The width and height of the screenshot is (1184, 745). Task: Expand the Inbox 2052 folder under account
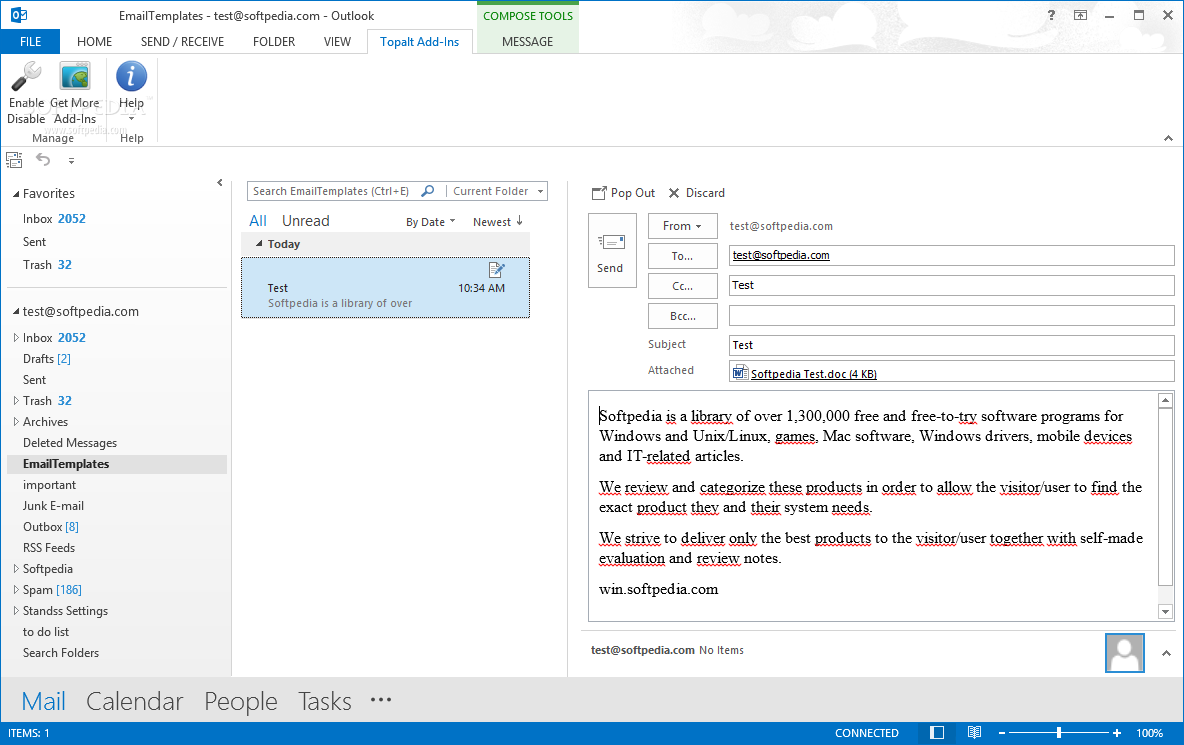(x=16, y=337)
